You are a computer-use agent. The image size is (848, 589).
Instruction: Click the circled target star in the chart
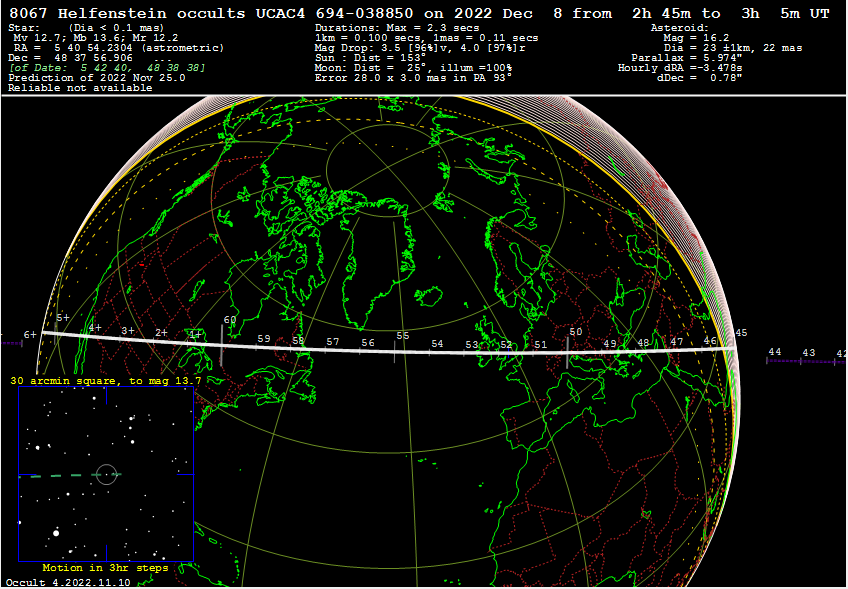tap(106, 474)
